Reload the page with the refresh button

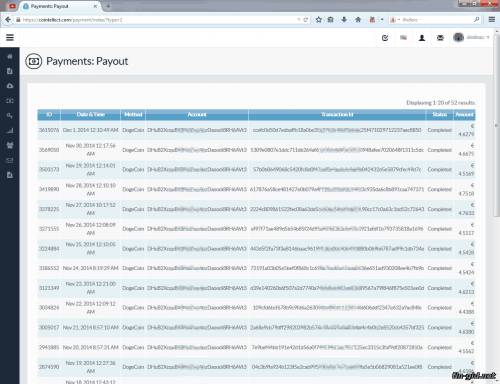click(306, 20)
